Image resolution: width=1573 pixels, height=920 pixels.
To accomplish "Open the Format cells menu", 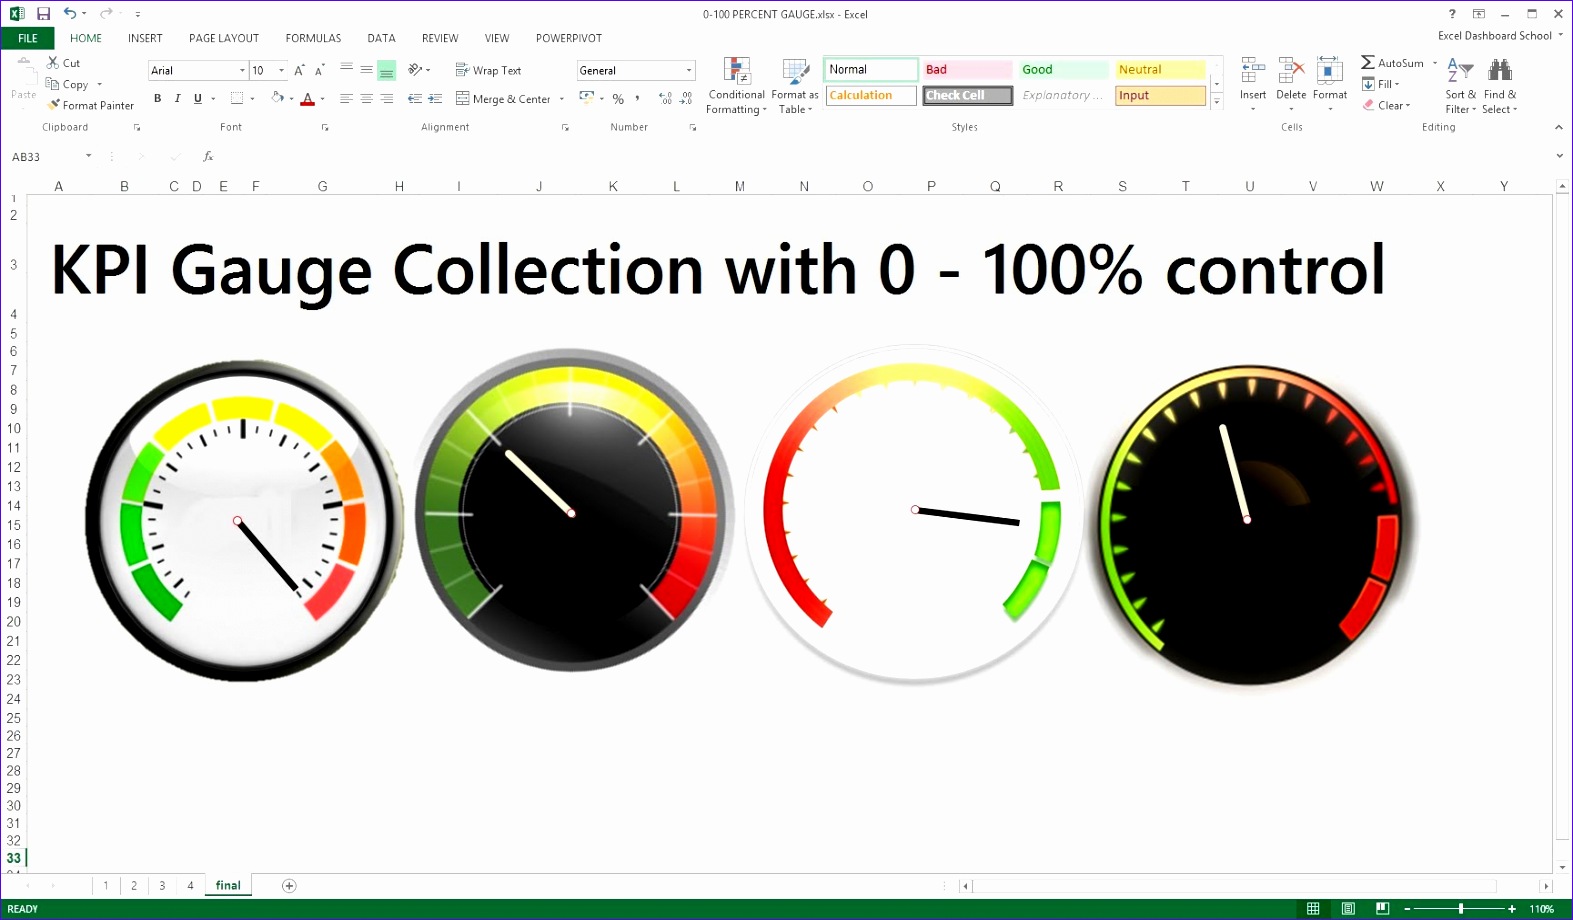I will pyautogui.click(x=1330, y=85).
